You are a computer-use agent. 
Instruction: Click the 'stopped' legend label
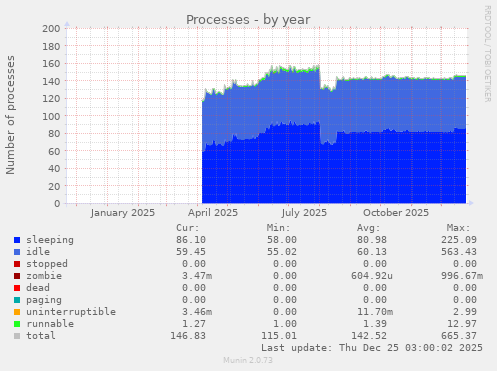(x=47, y=264)
